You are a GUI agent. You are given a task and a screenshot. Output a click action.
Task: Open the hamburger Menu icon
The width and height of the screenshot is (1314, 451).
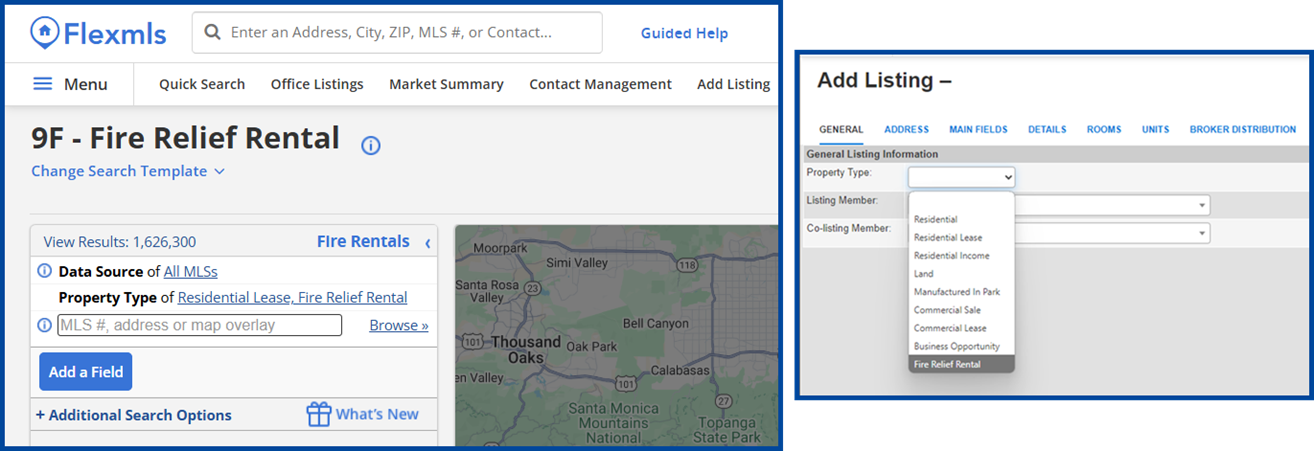42,84
